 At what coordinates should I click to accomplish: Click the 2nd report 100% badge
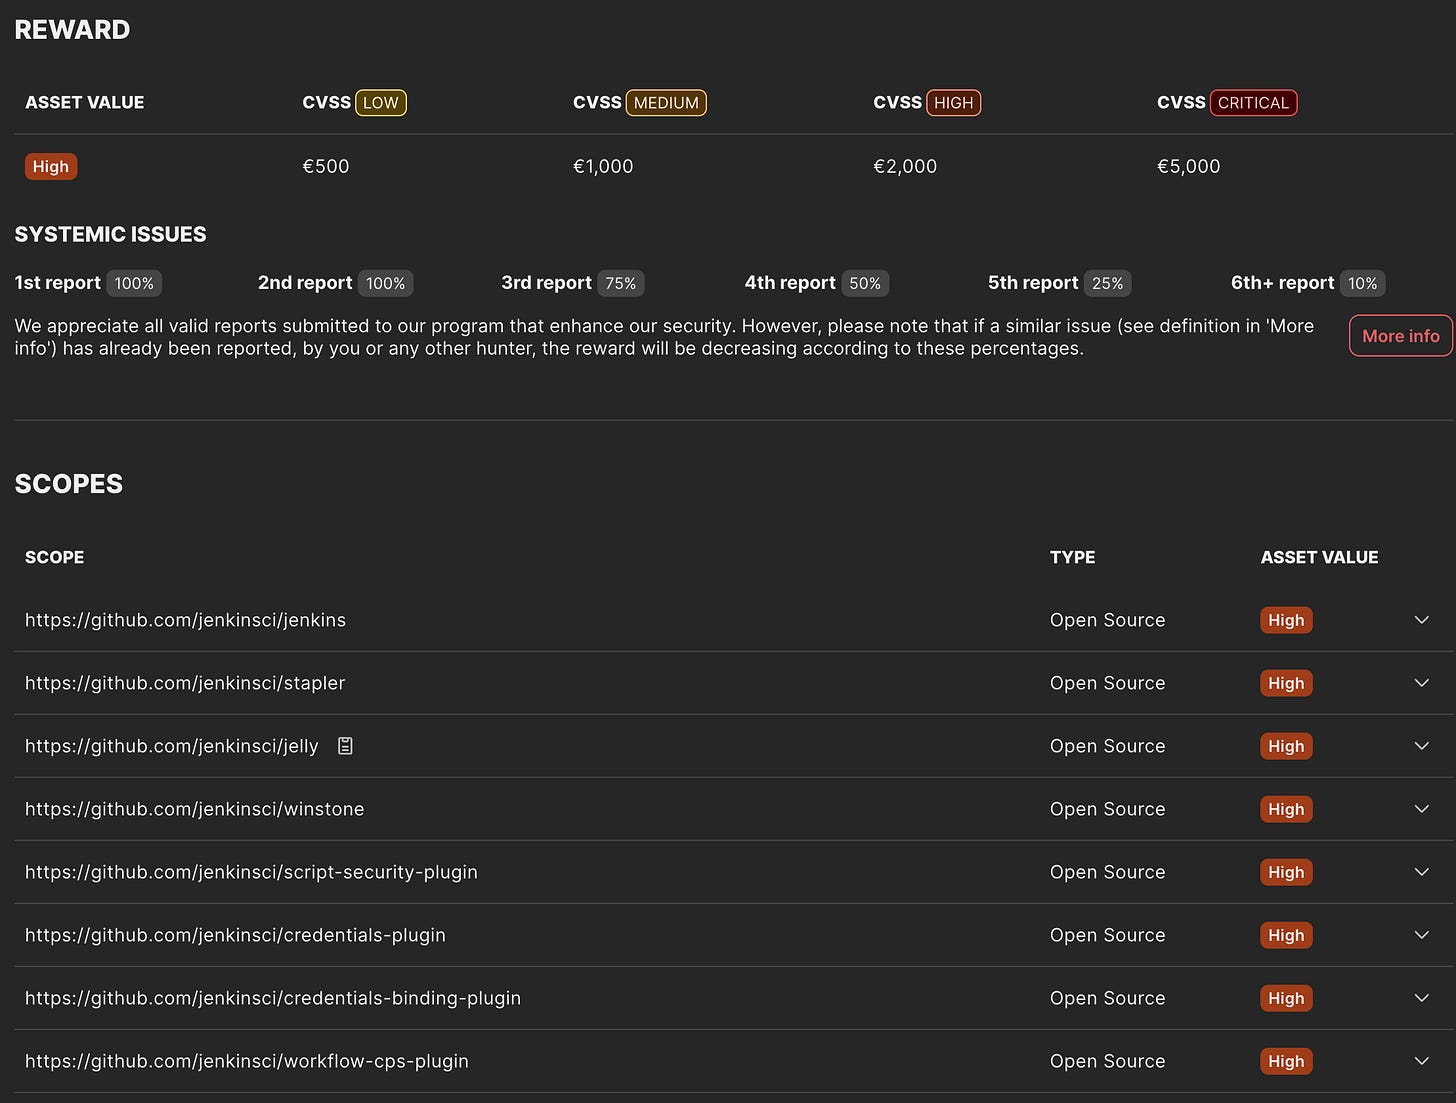click(x=385, y=284)
